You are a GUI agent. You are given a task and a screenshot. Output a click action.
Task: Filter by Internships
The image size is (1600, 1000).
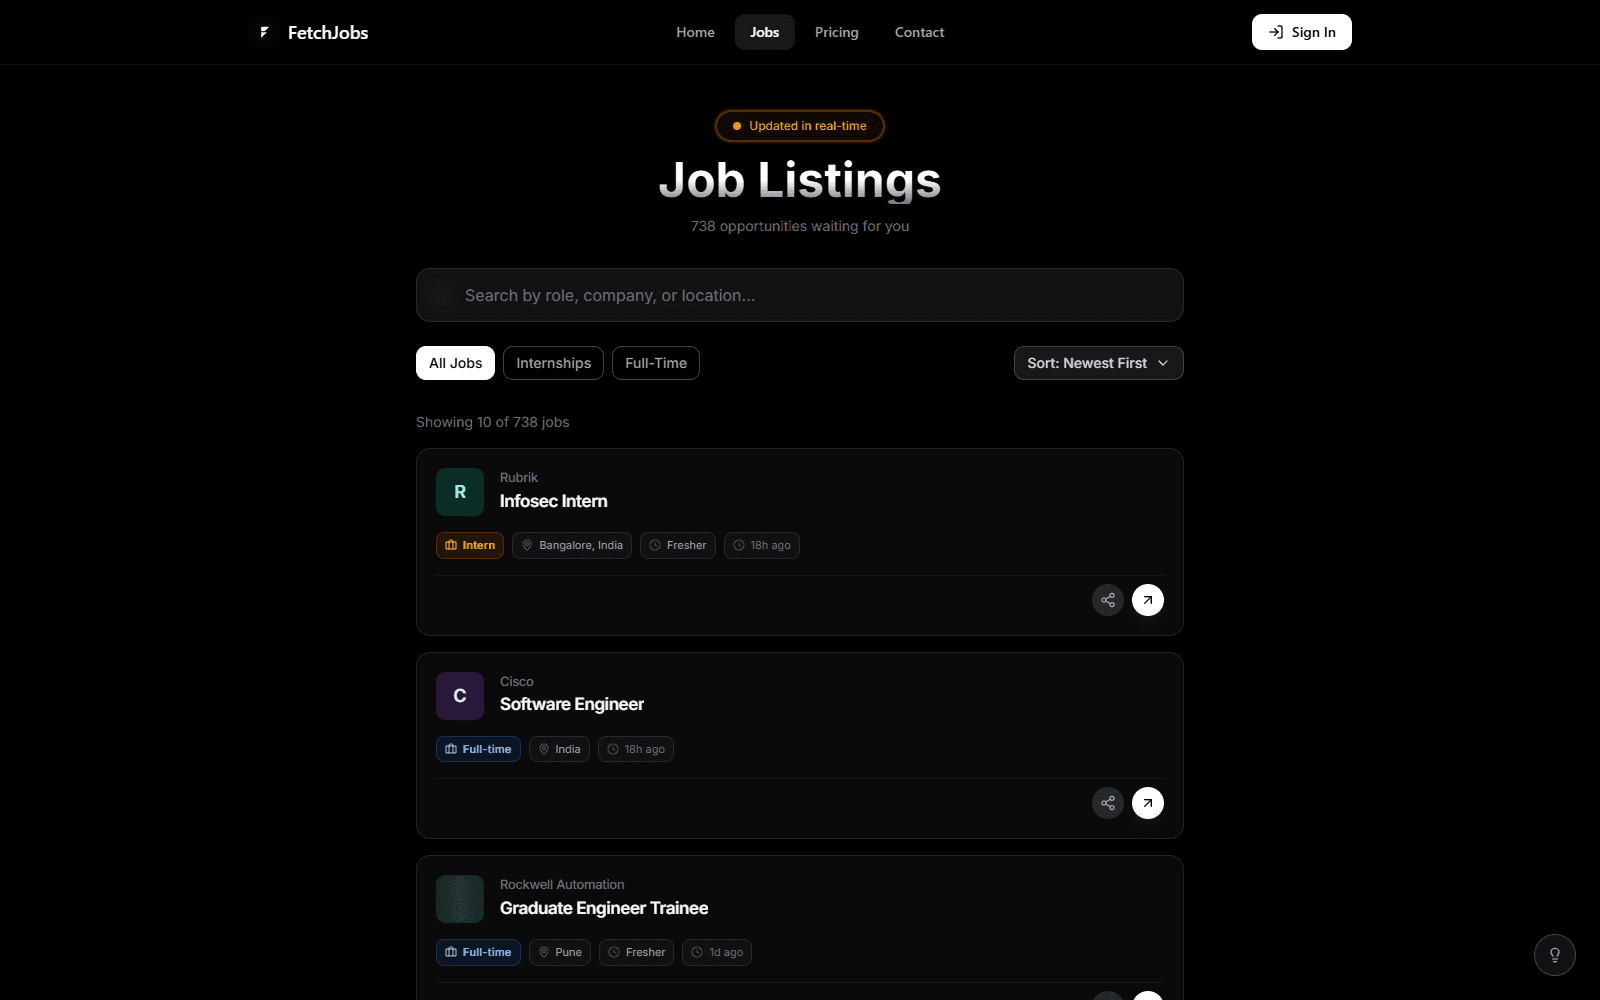554,363
